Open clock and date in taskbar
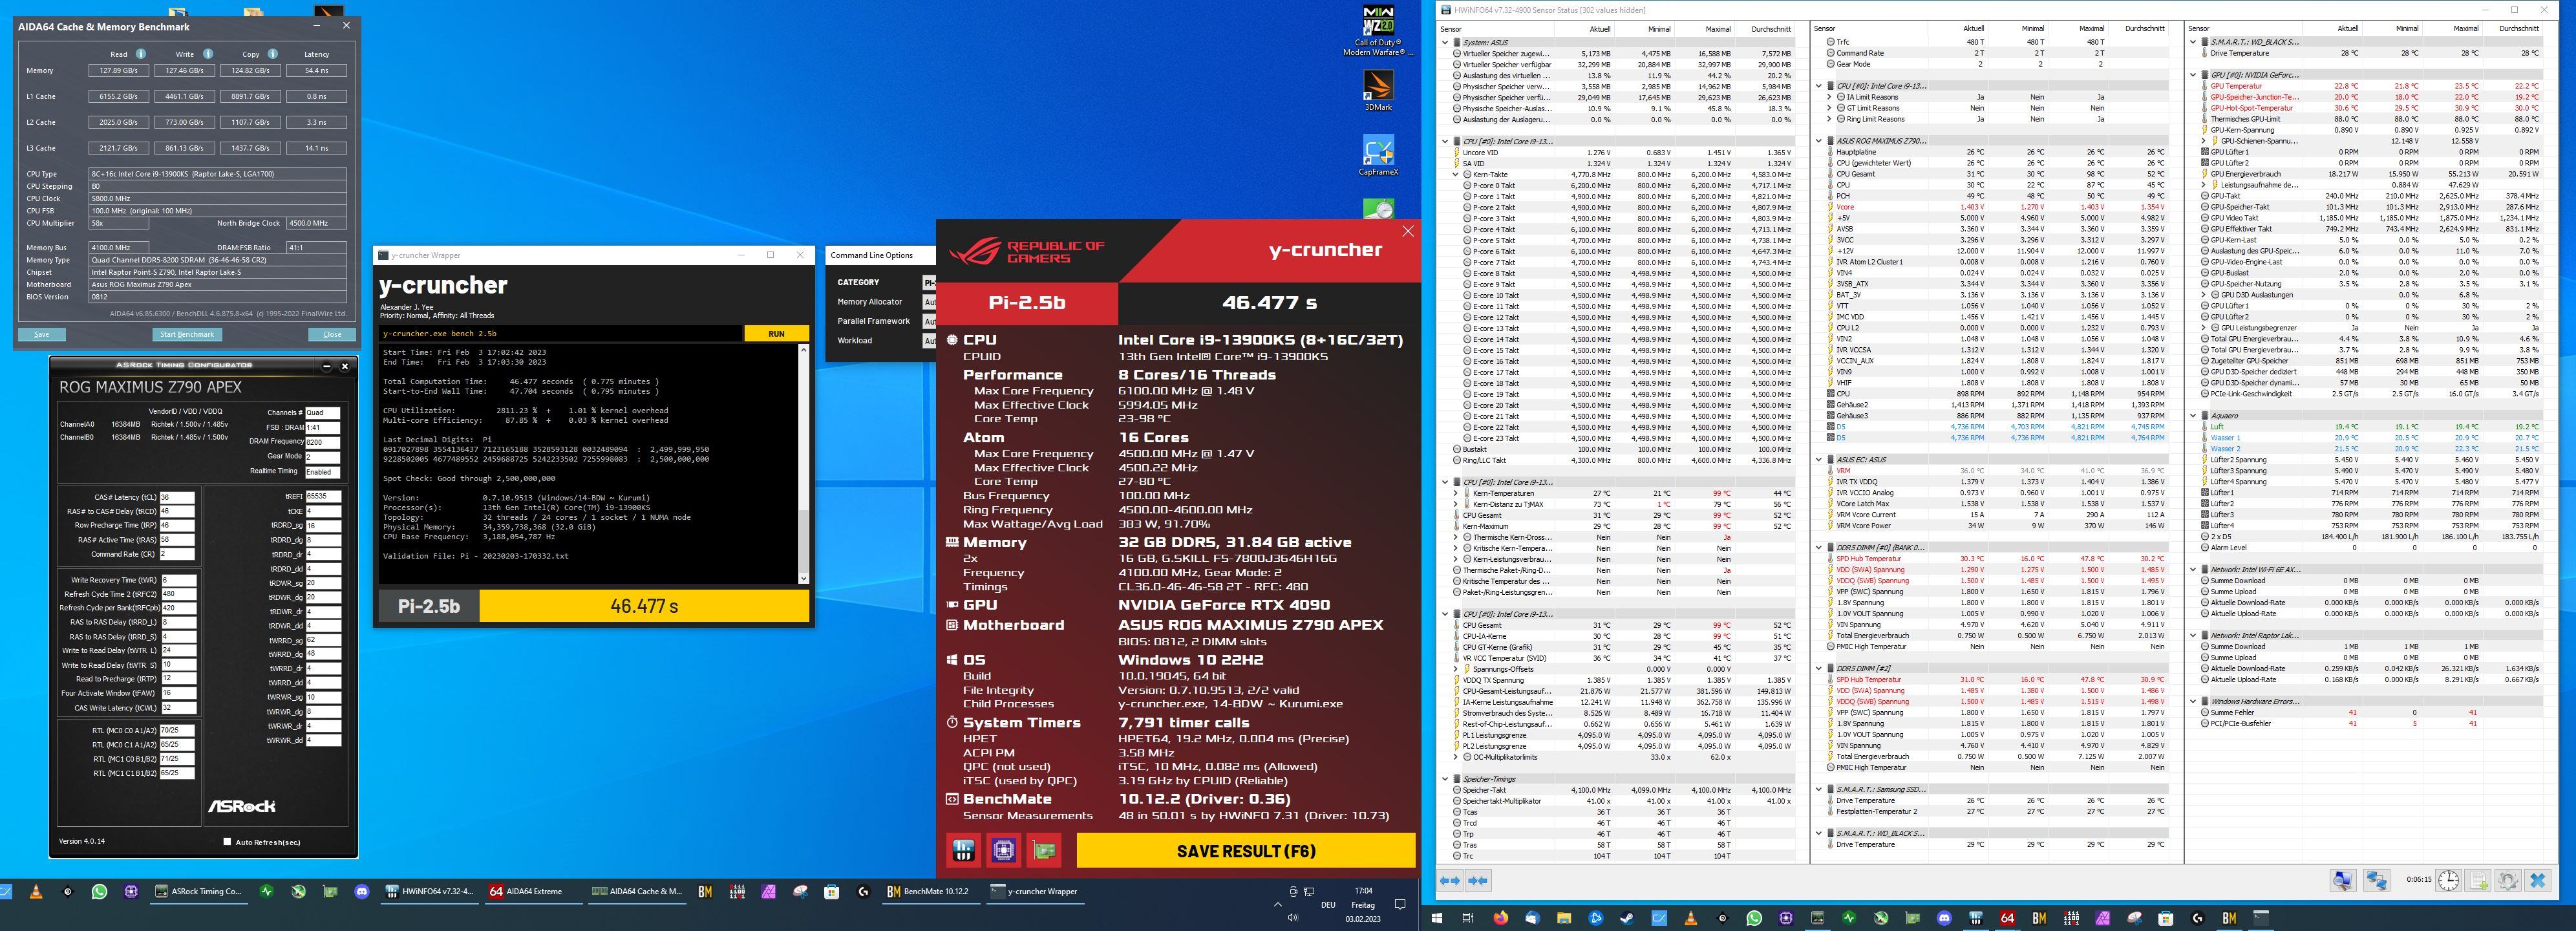 1363,904
